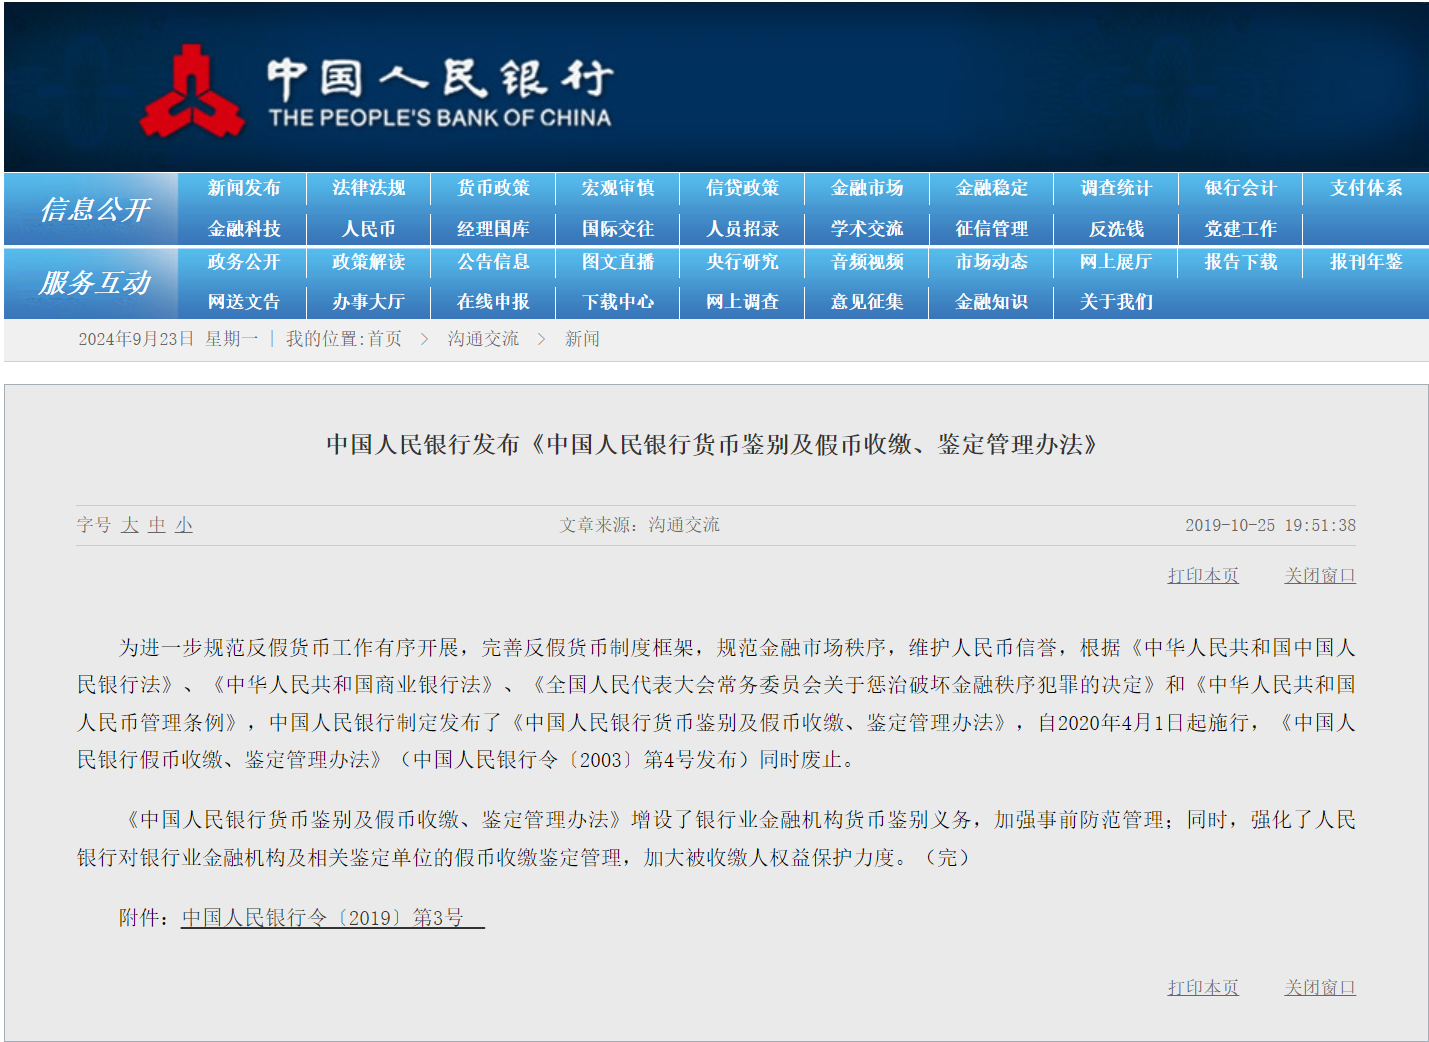This screenshot has height=1042, width=1429.
Task: Click the People's Bank of China logo emblem
Action: point(192,90)
